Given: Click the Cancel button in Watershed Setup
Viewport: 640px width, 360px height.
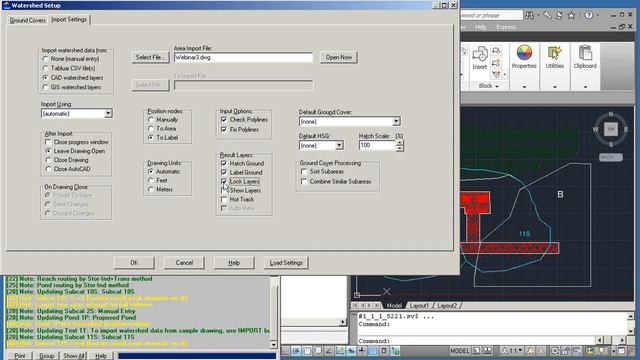Looking at the screenshot, I should click(x=184, y=263).
